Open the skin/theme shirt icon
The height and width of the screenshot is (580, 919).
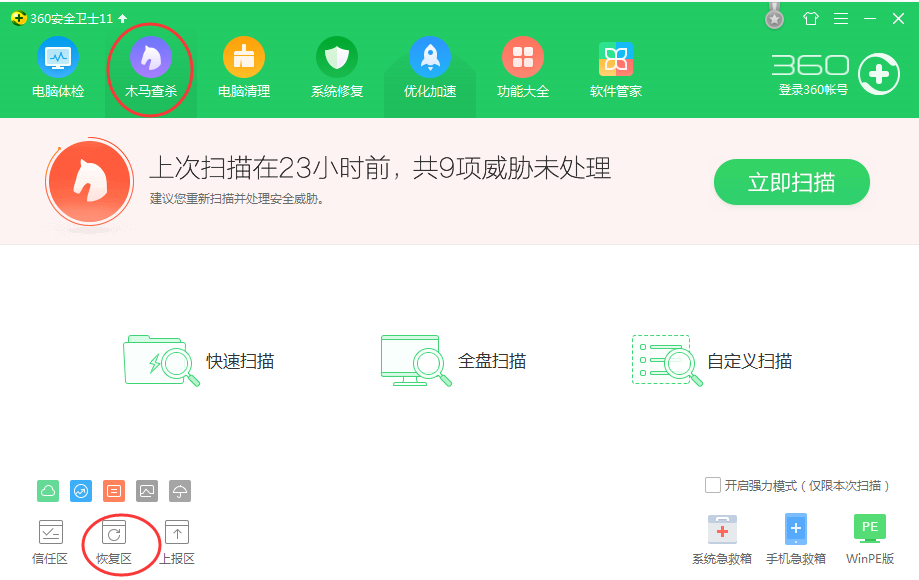(811, 18)
